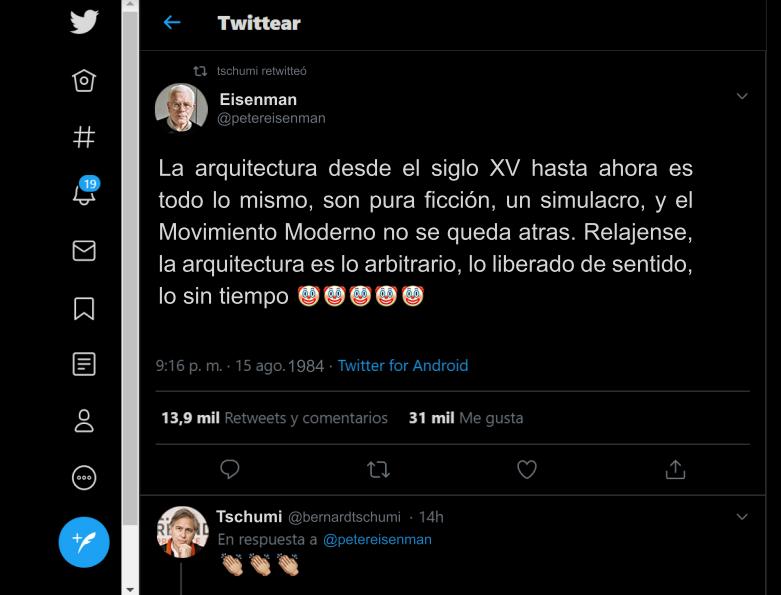
Task: Open Messages envelope icon
Action: point(84,250)
